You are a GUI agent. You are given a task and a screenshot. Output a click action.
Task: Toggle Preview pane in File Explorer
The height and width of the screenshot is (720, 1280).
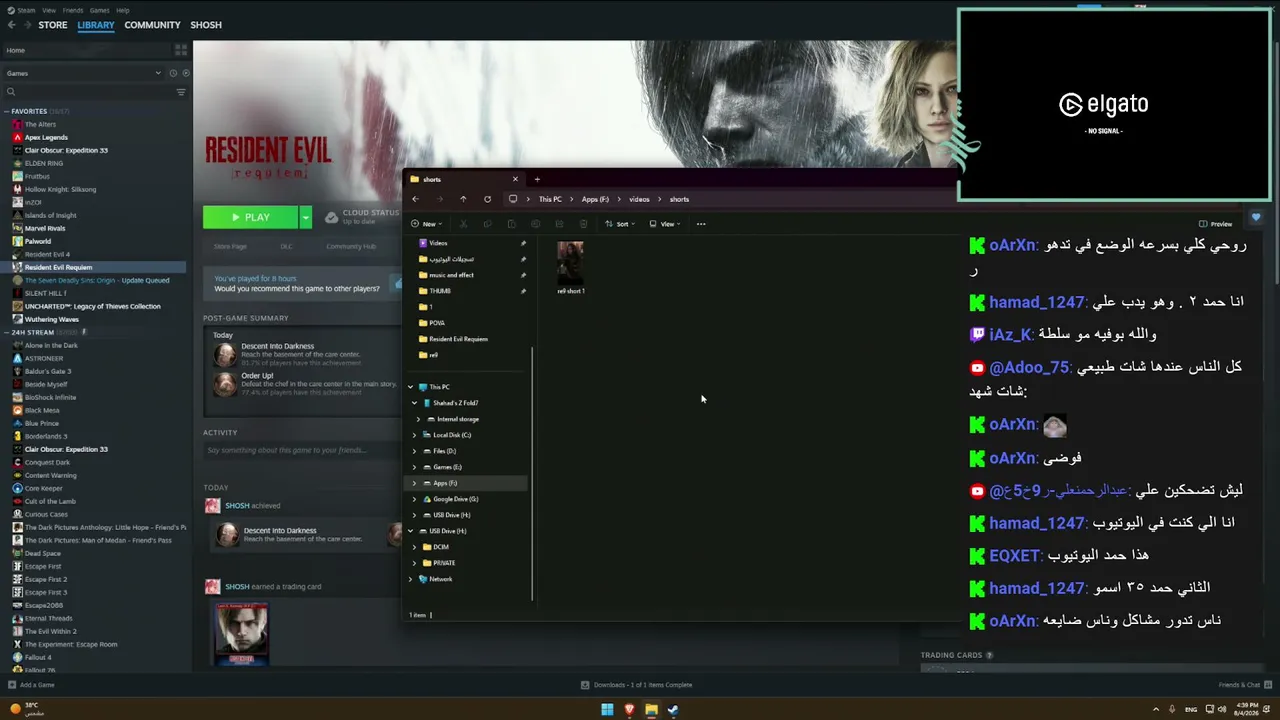tap(1215, 224)
